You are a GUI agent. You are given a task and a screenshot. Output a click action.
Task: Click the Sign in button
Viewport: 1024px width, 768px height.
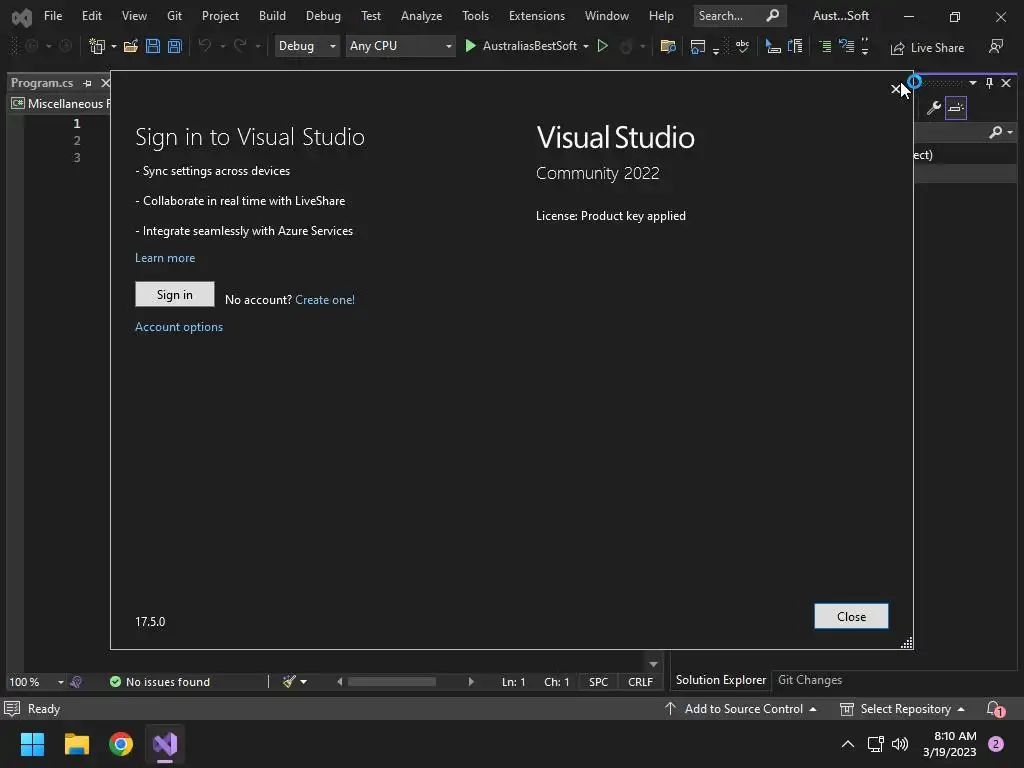174,295
